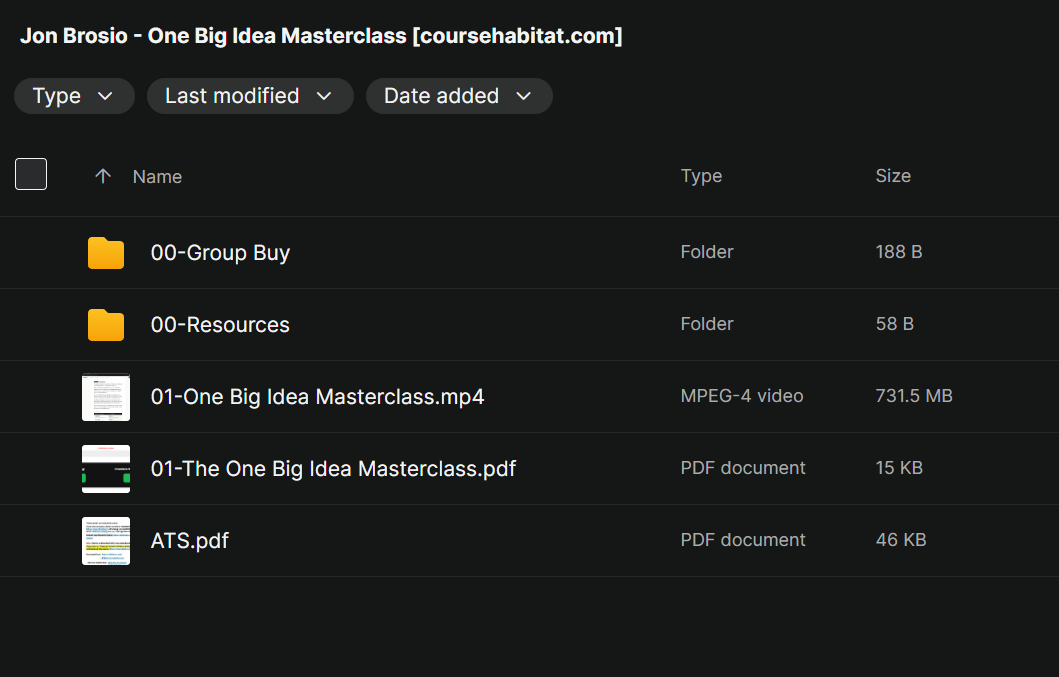Viewport: 1059px width, 677px height.
Task: Sort files by the Name column
Action: 157,177
